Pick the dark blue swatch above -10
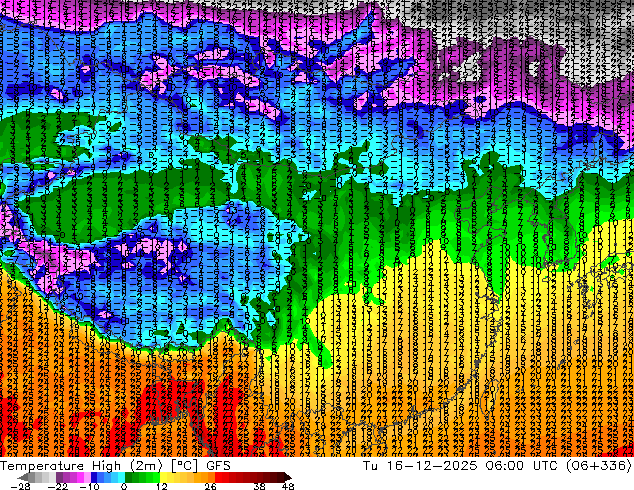The image size is (634, 490). (94, 477)
